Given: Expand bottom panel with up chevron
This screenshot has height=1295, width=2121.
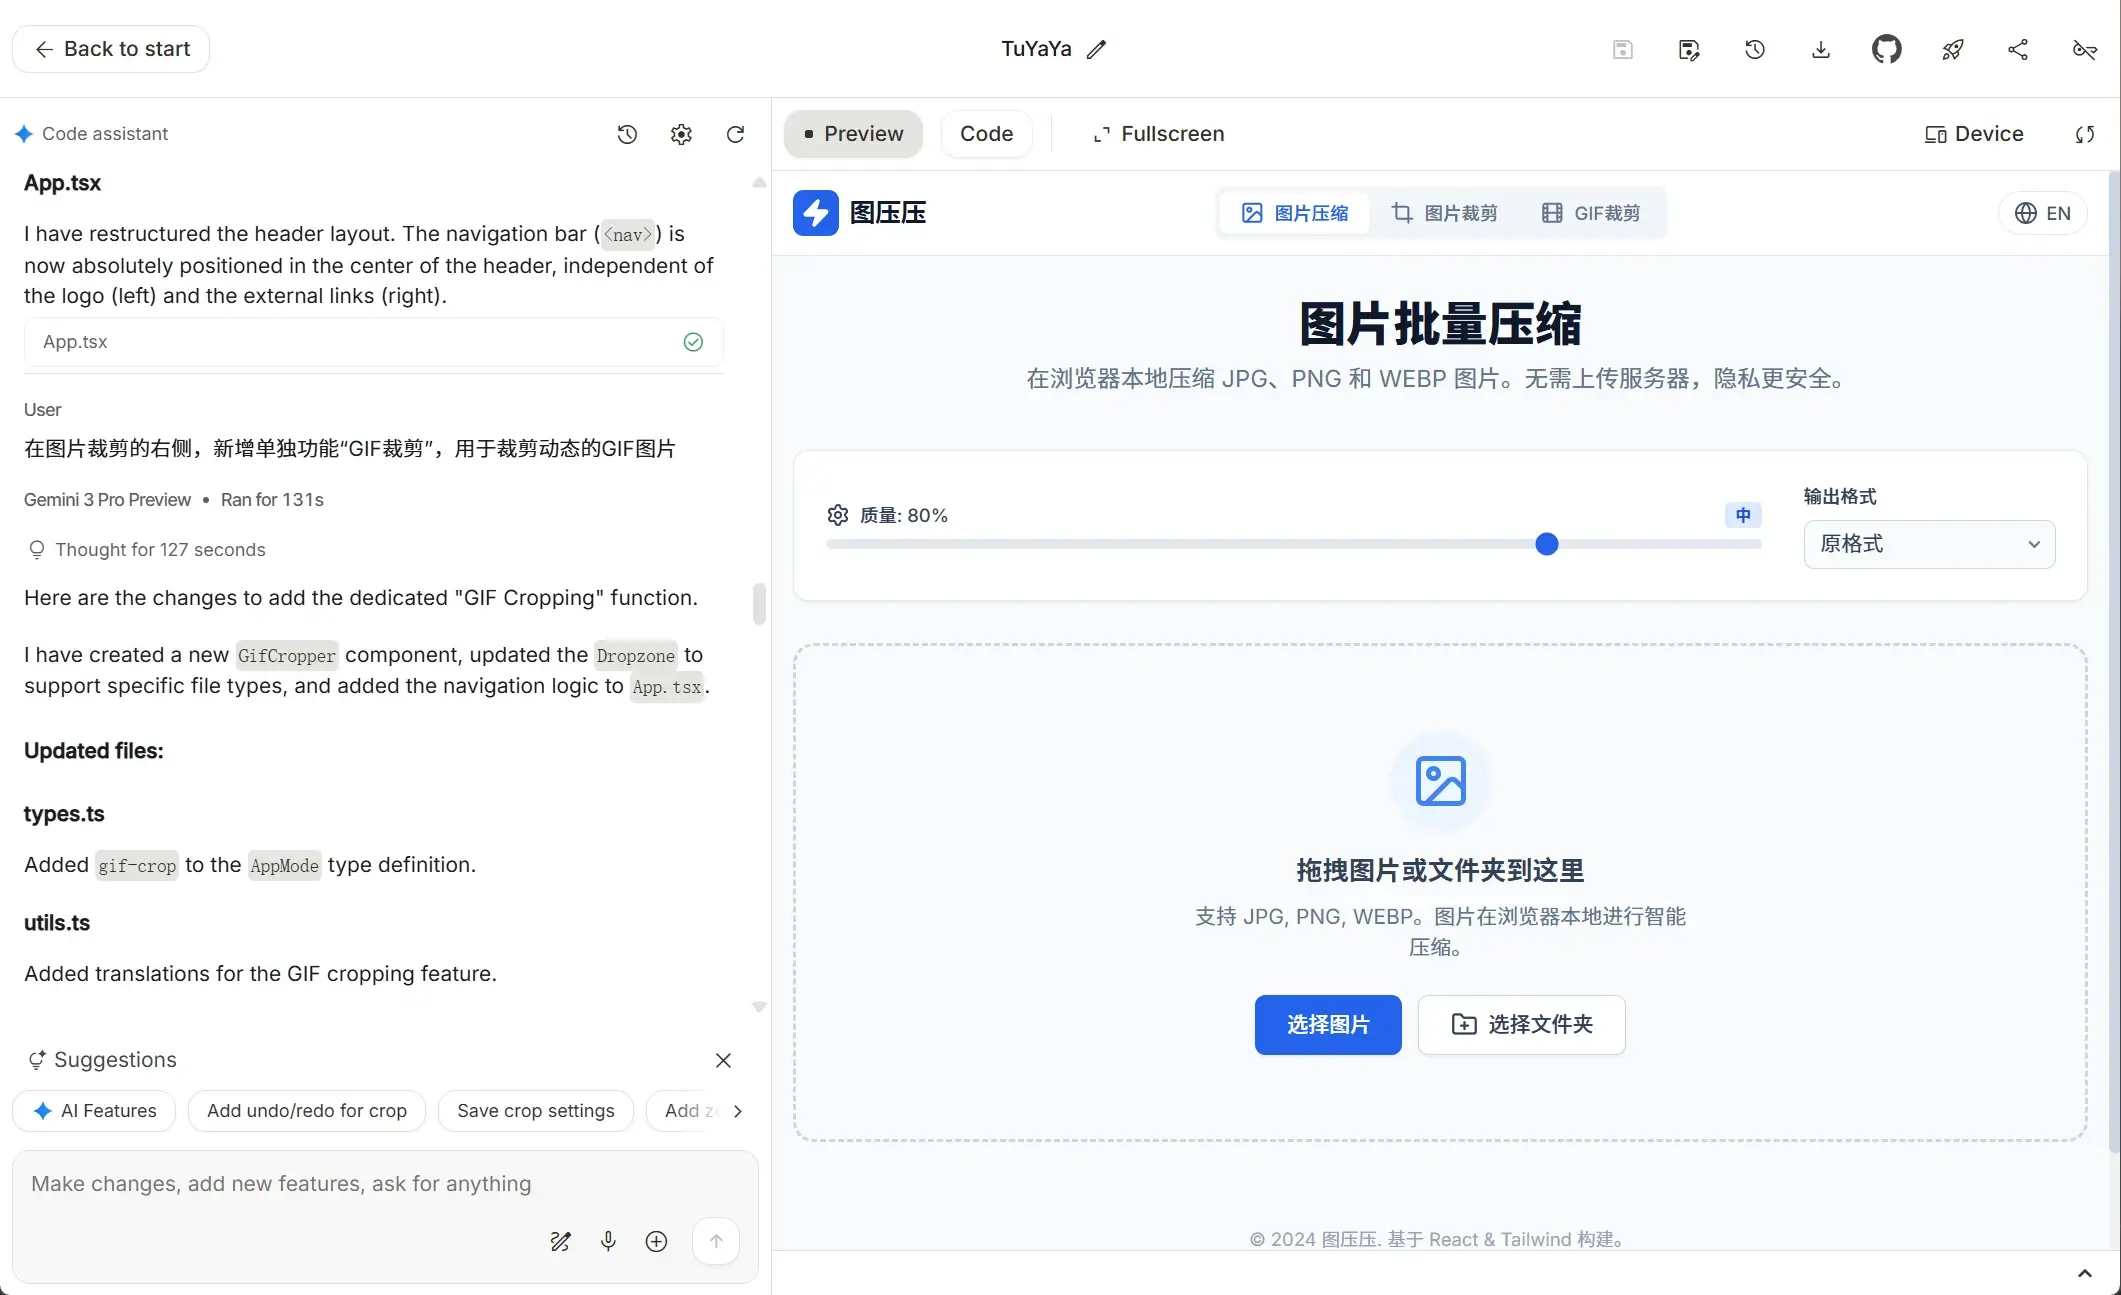Looking at the screenshot, I should pyautogui.click(x=2084, y=1273).
